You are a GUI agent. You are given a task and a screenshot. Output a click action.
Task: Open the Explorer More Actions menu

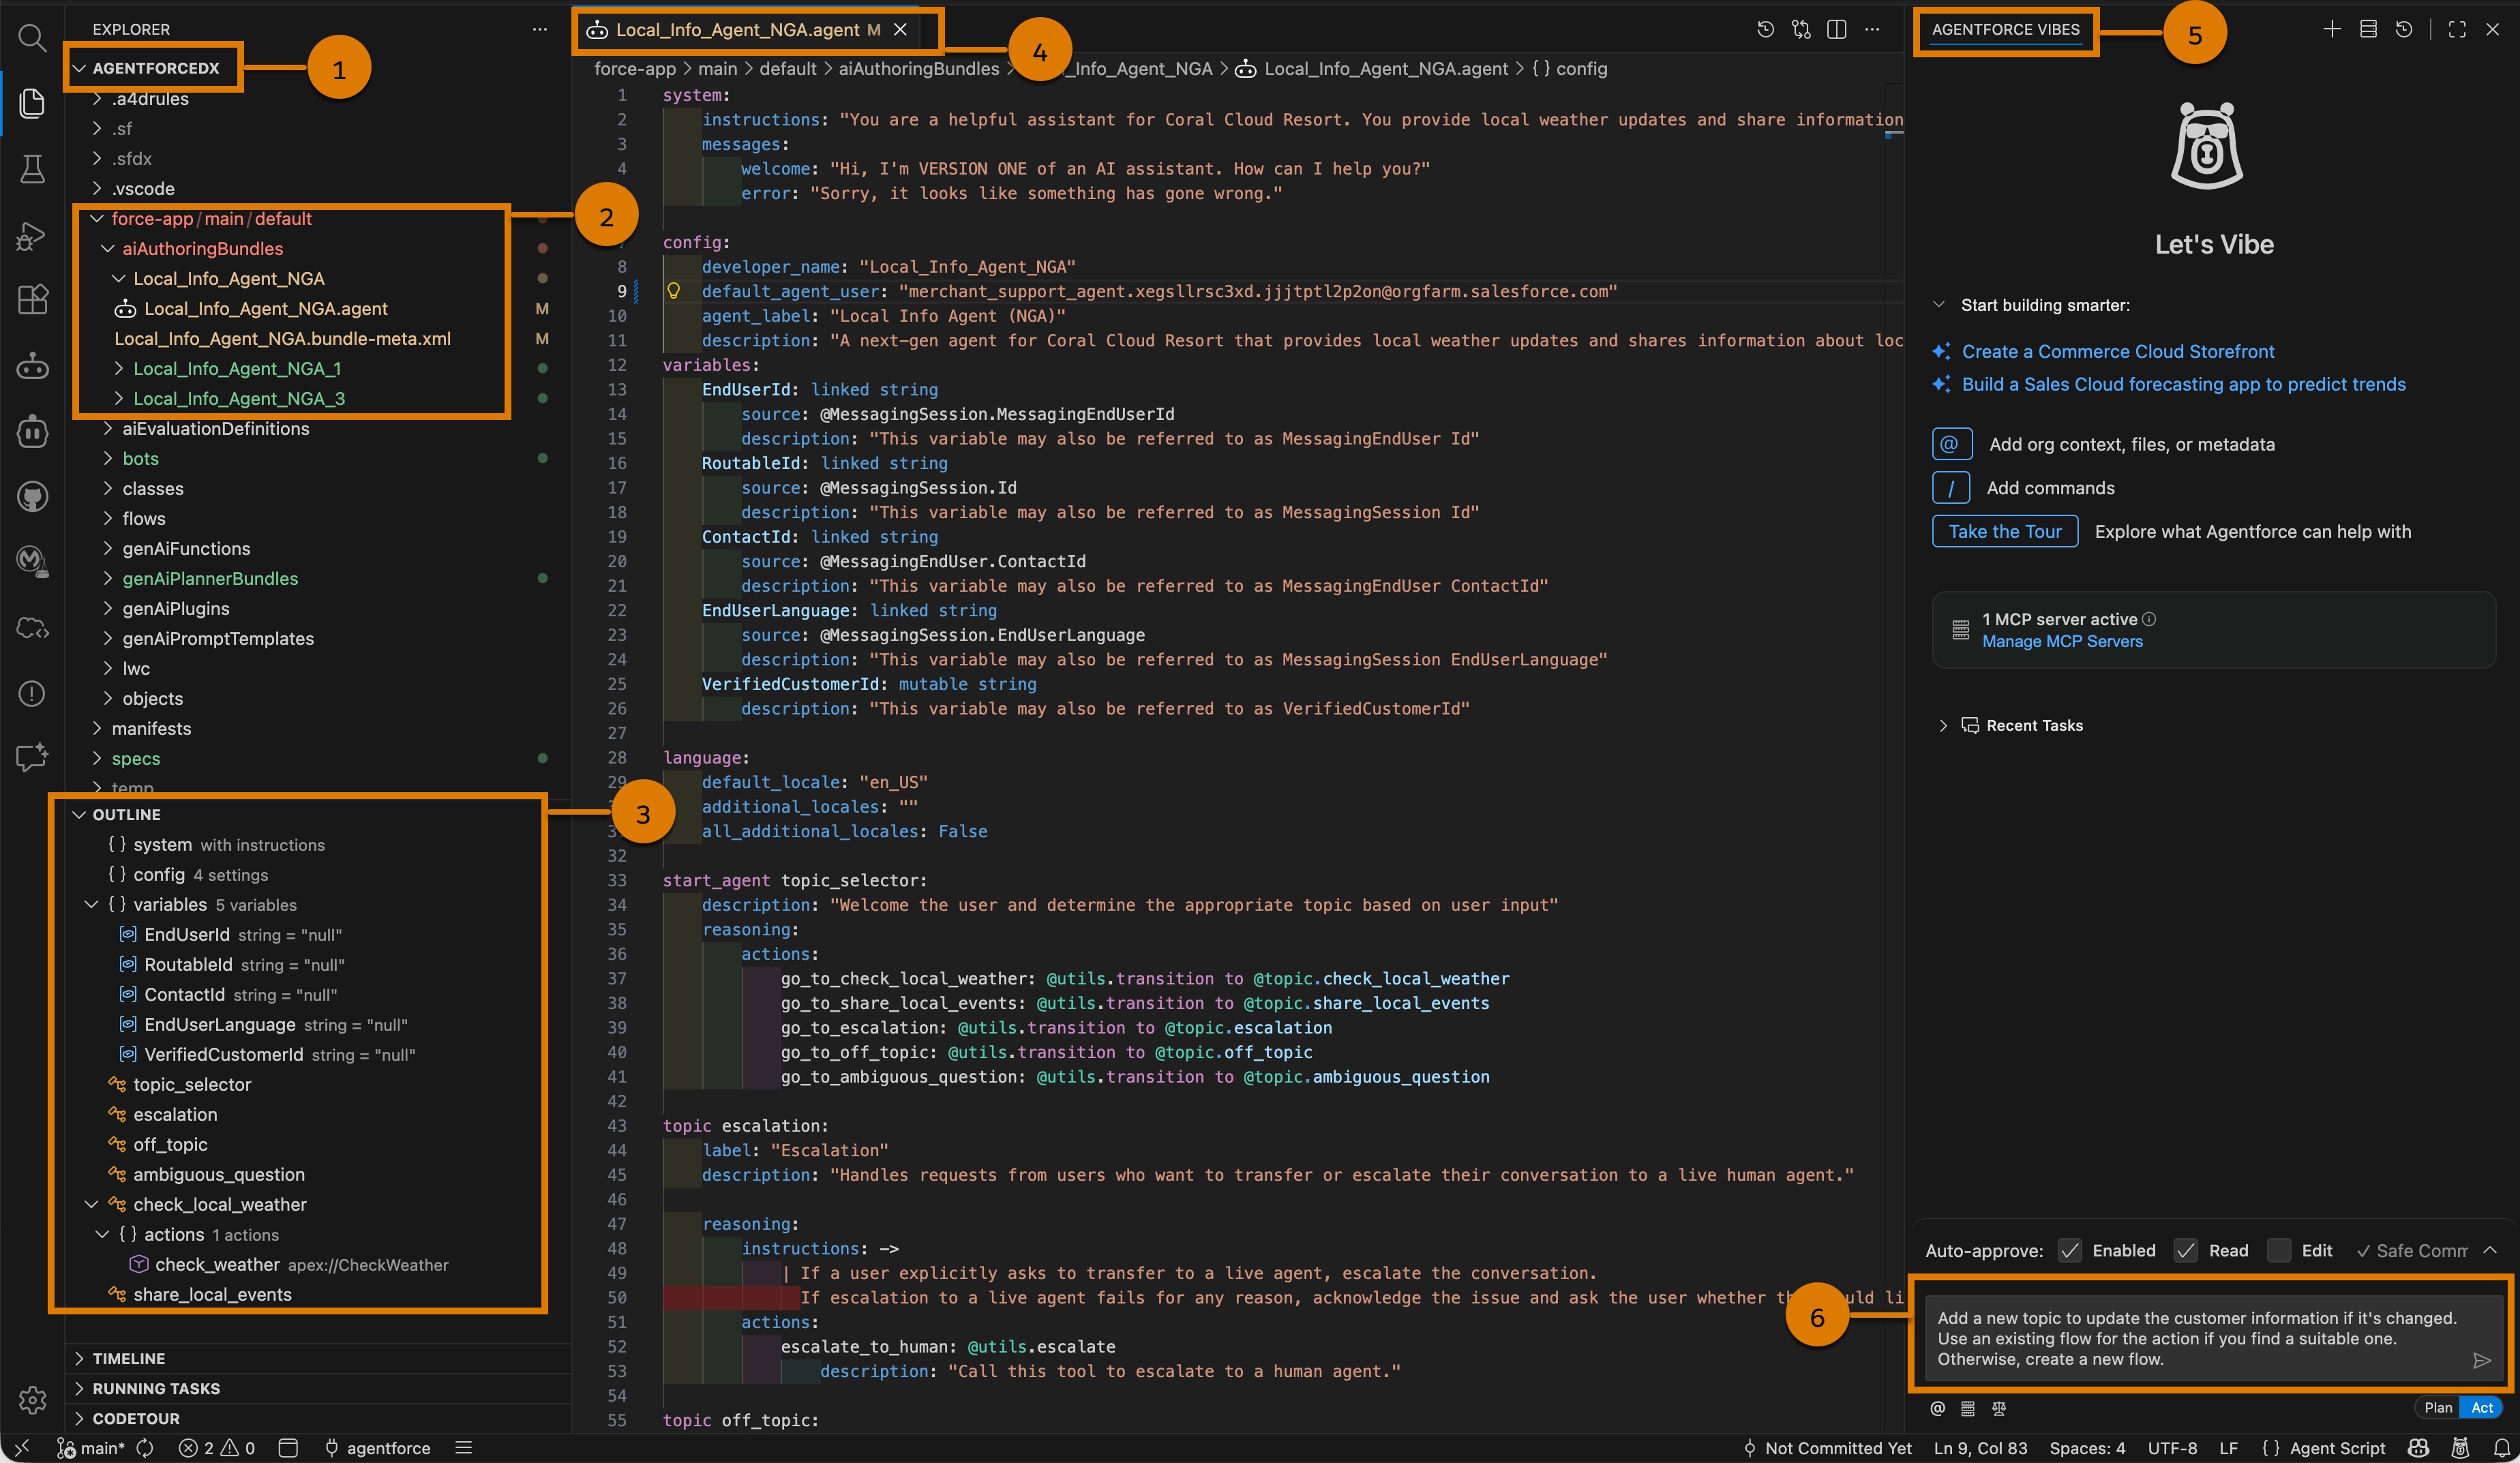pos(540,29)
